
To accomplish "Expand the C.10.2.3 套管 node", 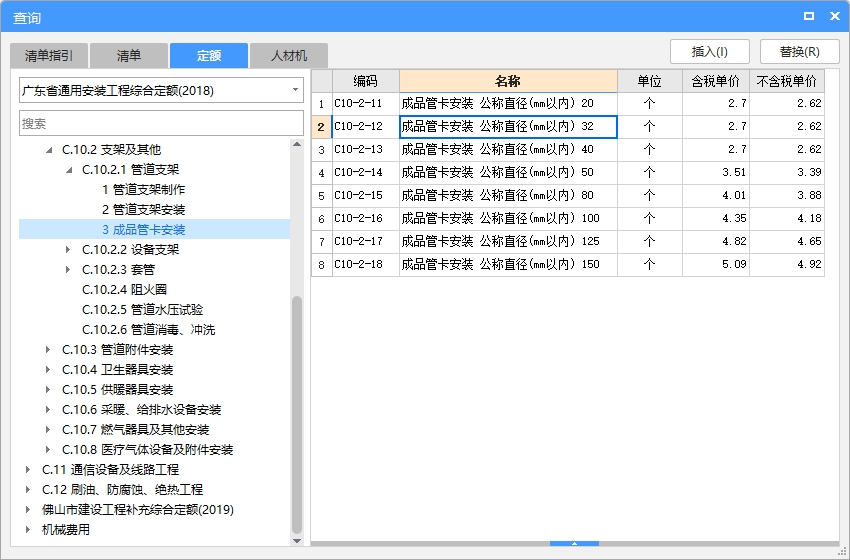I will [x=68, y=269].
